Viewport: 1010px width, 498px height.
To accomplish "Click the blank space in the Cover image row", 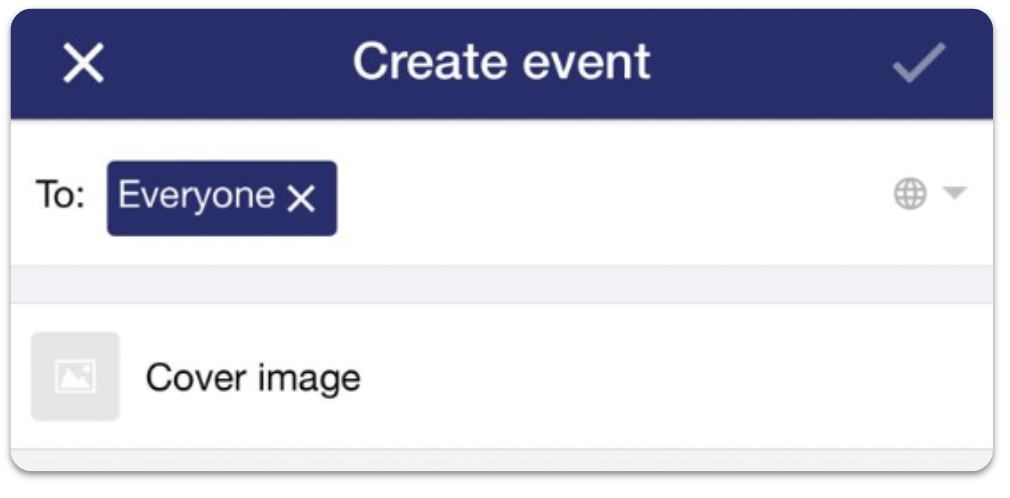I will [x=676, y=376].
